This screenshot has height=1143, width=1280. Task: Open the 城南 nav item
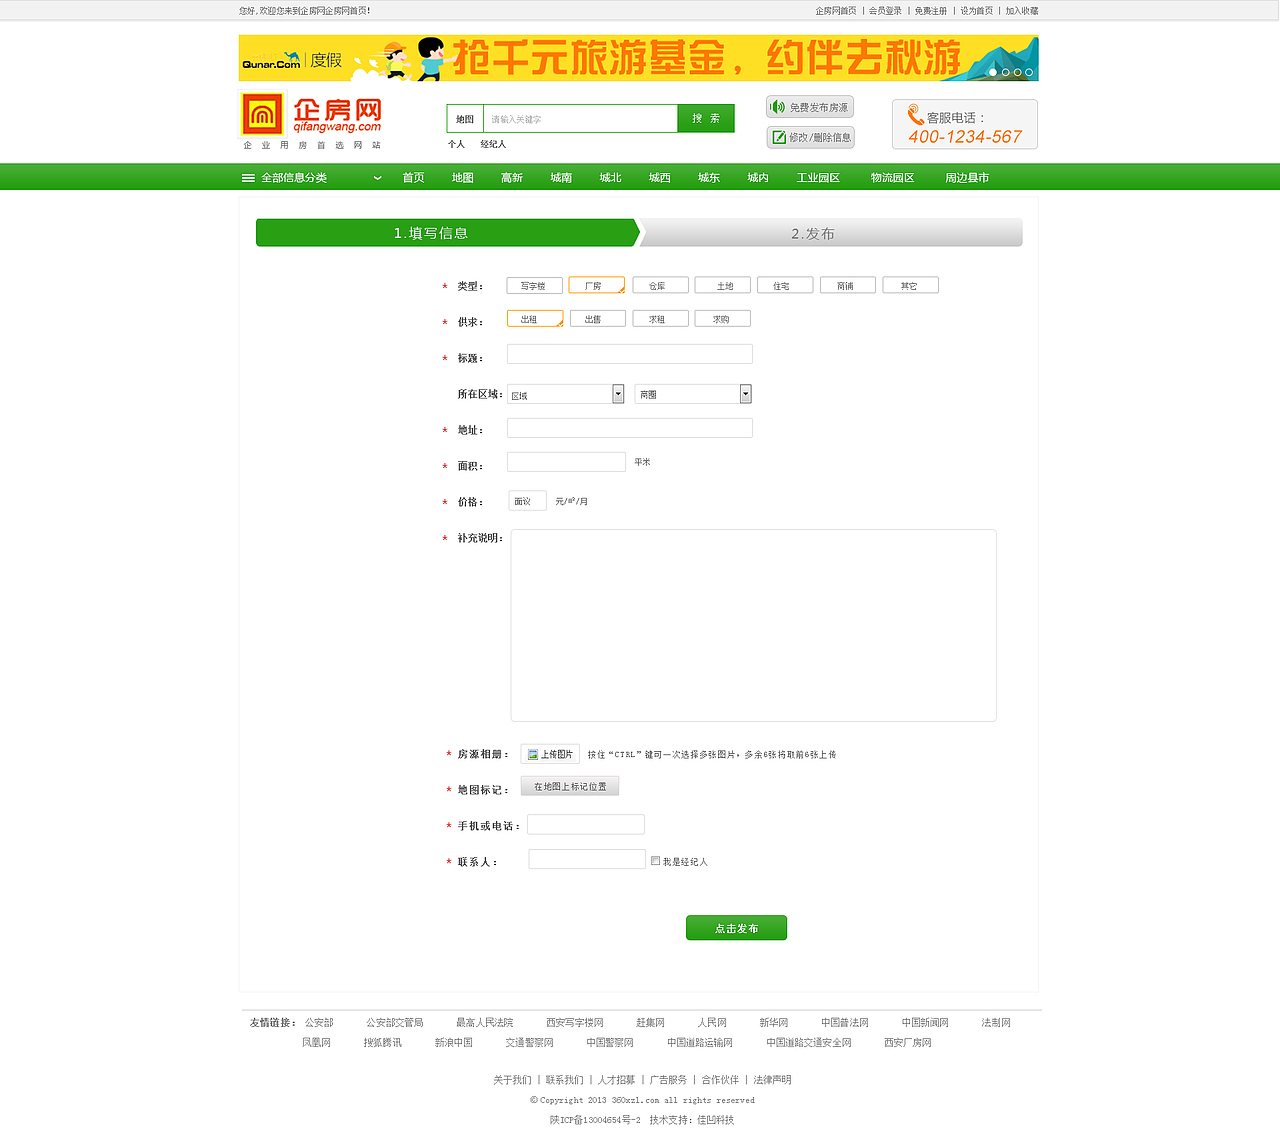pyautogui.click(x=561, y=178)
